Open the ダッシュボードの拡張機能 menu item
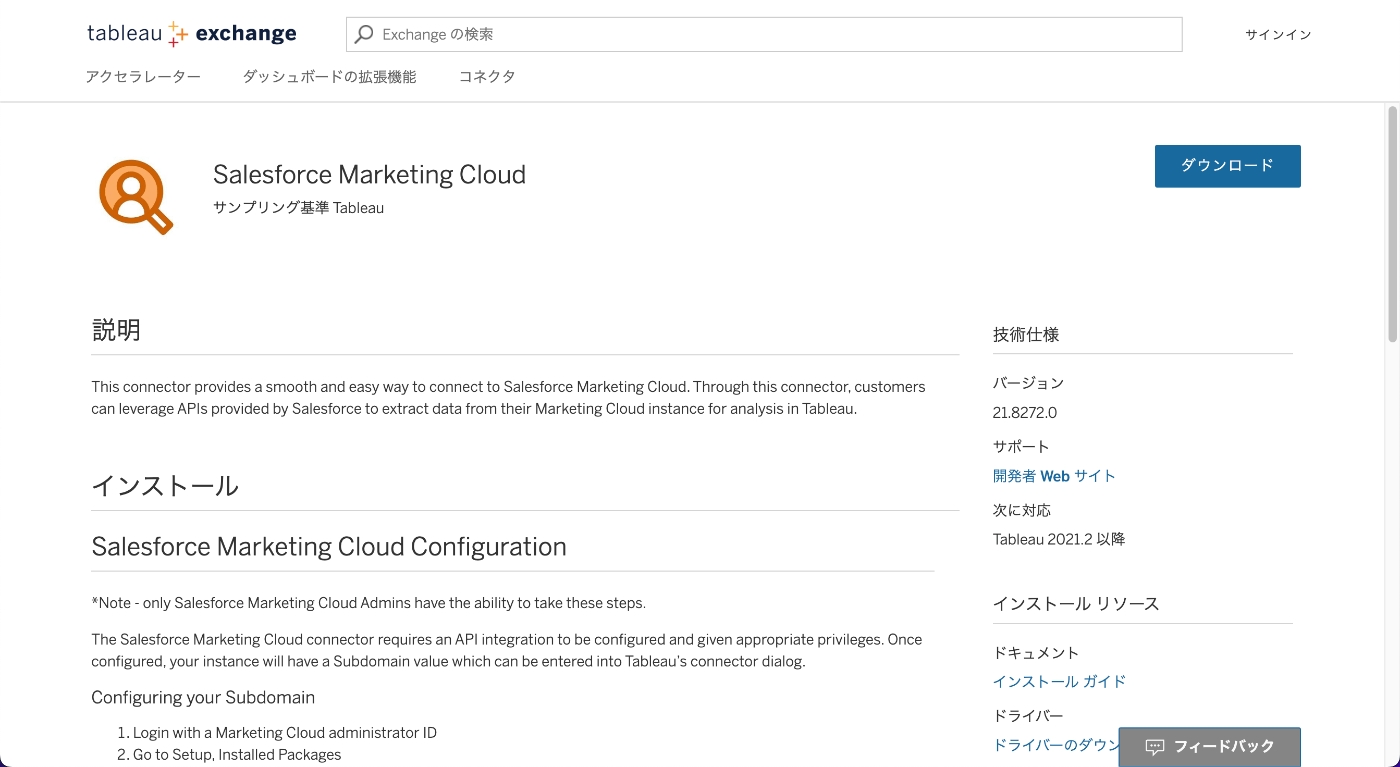Viewport: 1400px width, 767px height. point(329,76)
